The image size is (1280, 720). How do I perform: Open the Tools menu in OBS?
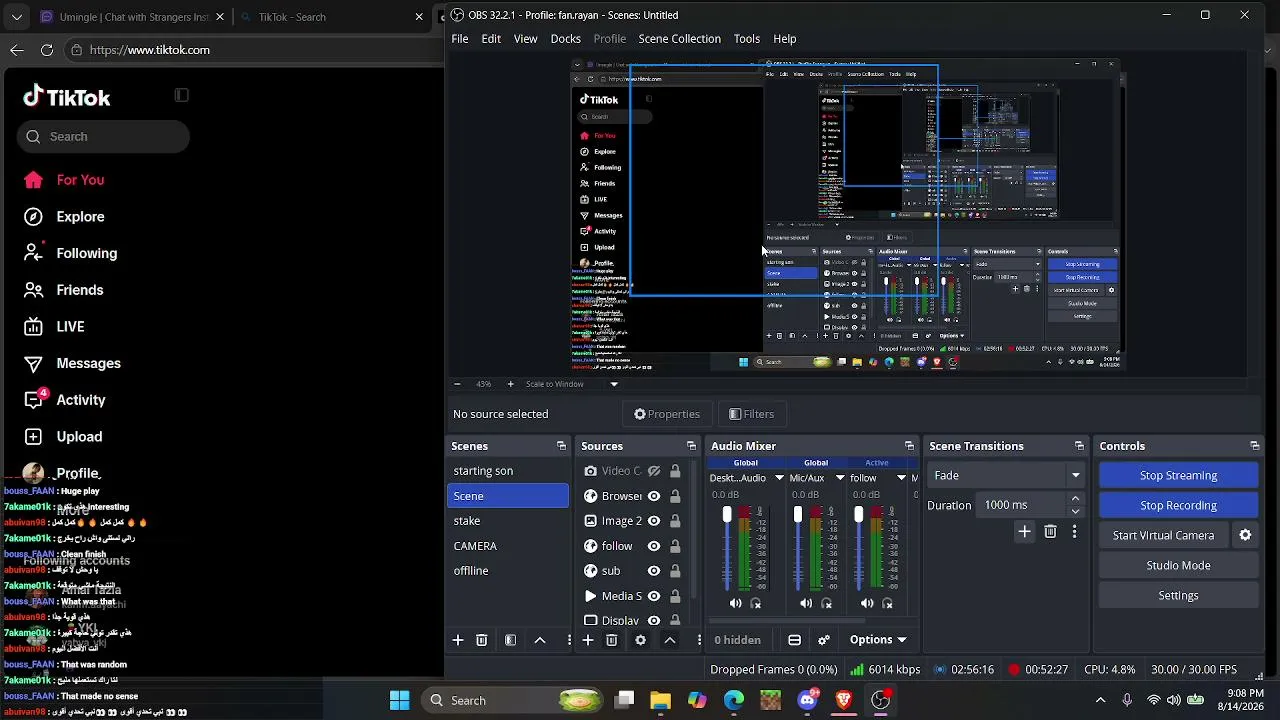pyautogui.click(x=747, y=39)
